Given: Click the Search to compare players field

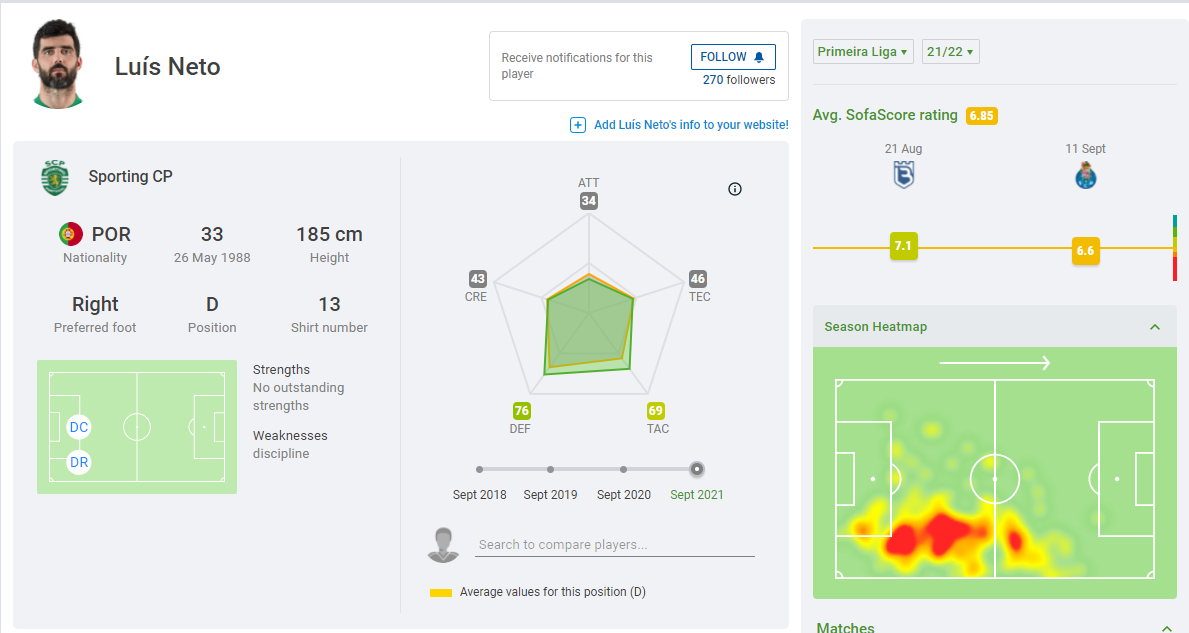Looking at the screenshot, I should pyautogui.click(x=614, y=545).
